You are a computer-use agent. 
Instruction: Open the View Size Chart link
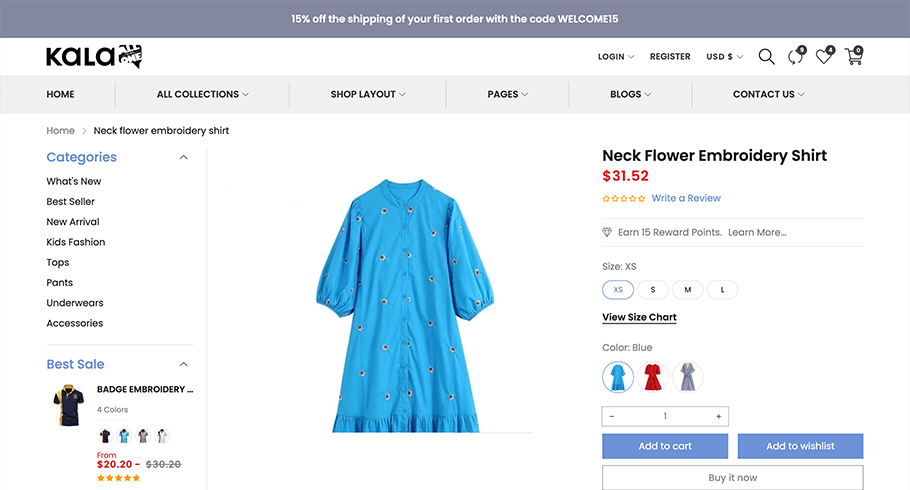pyautogui.click(x=639, y=317)
